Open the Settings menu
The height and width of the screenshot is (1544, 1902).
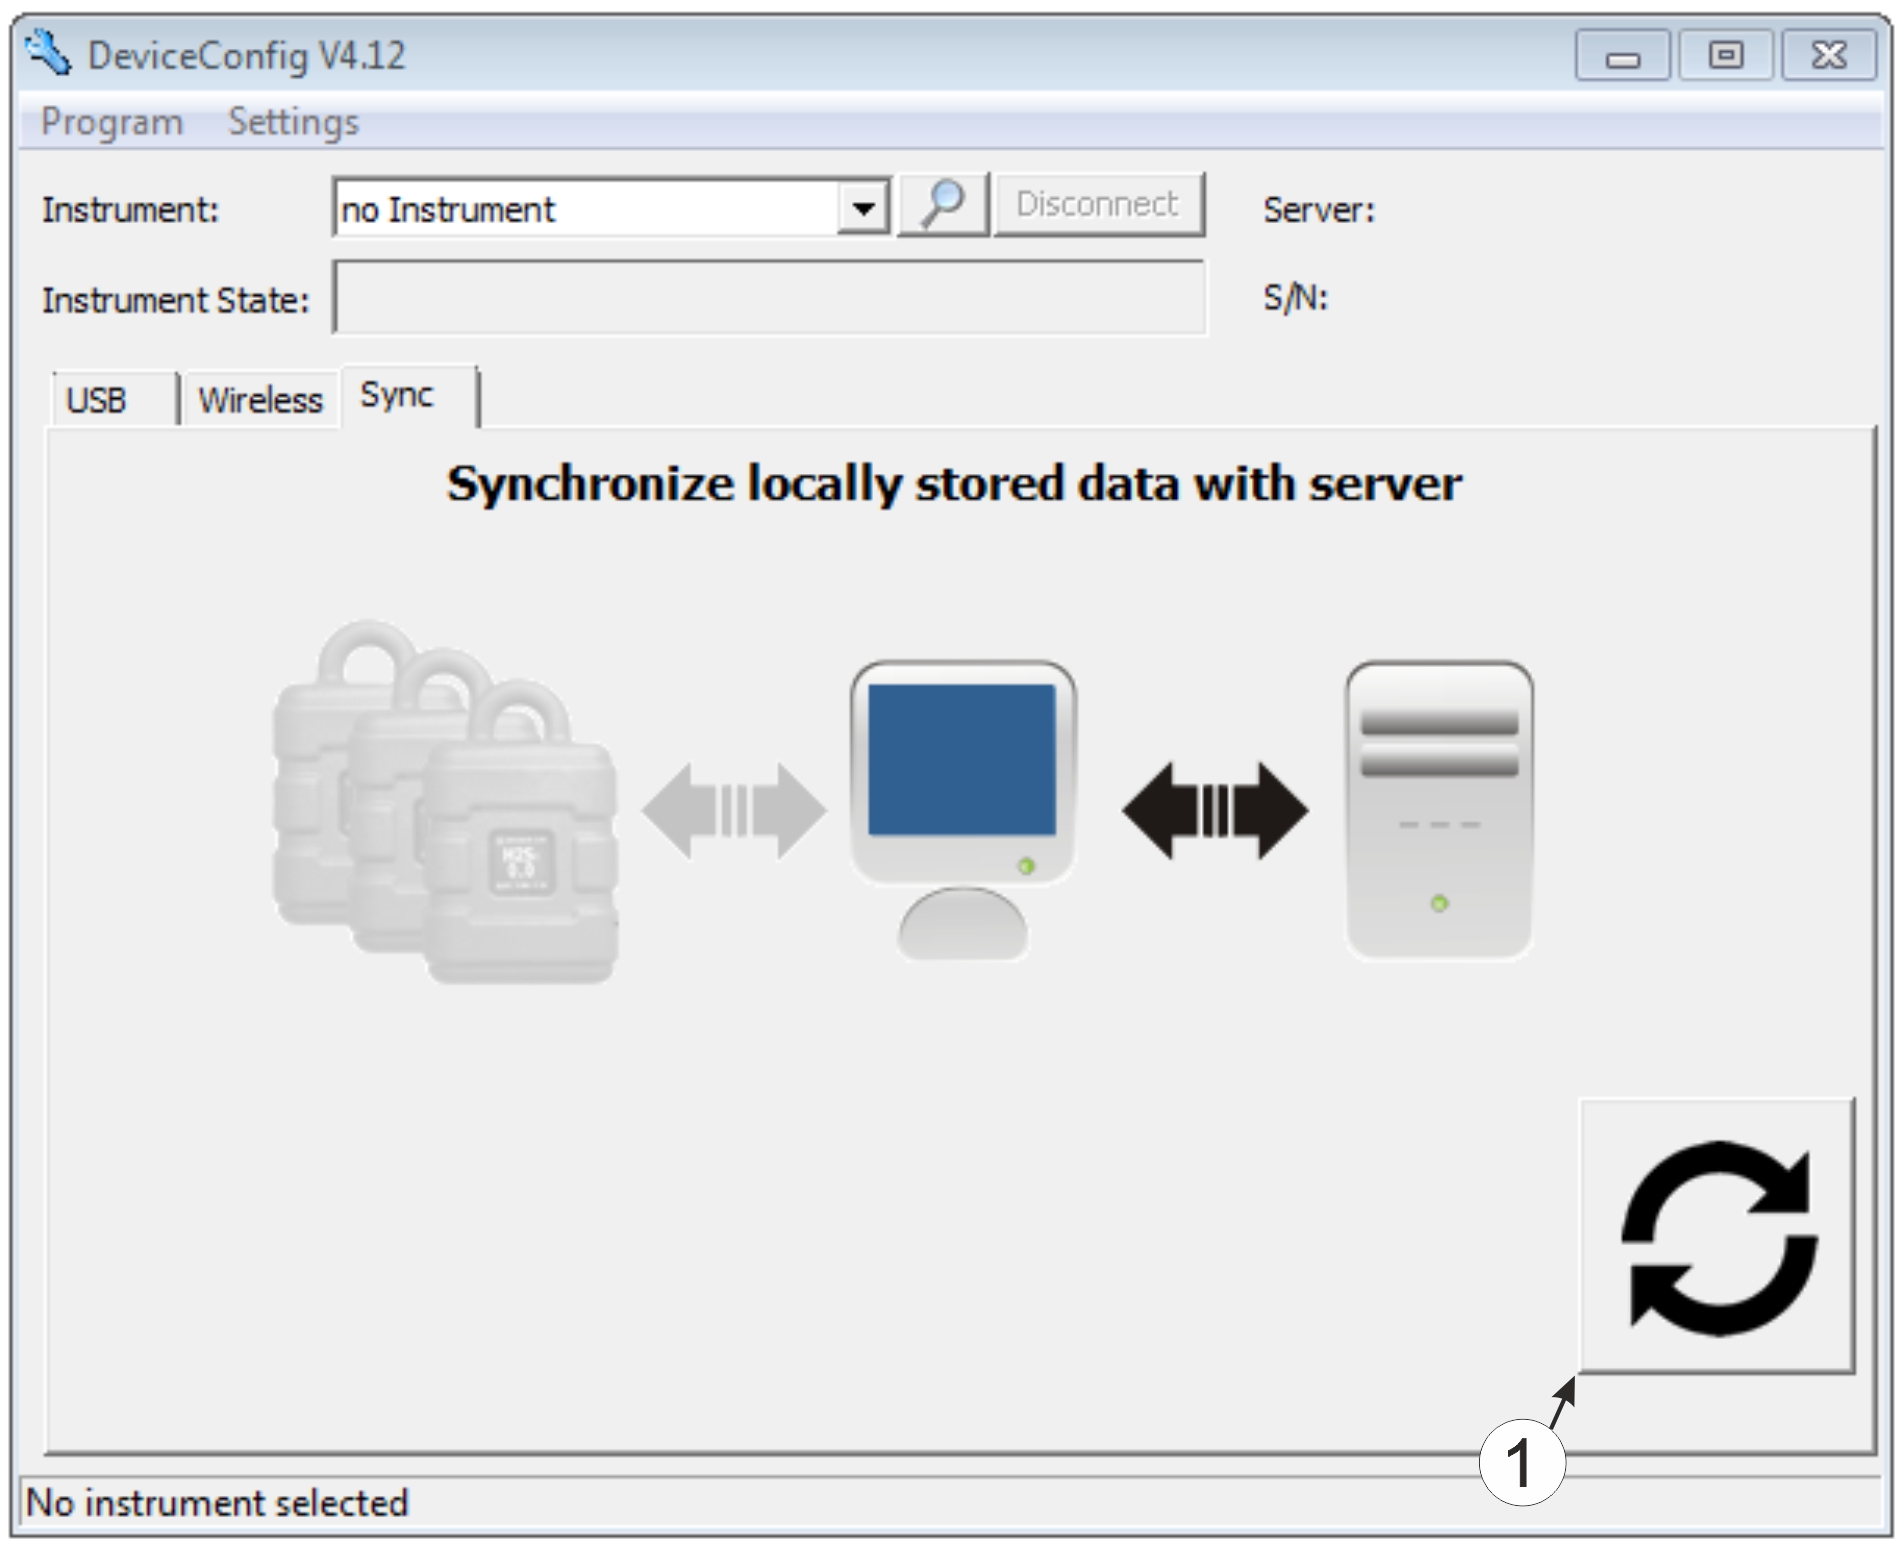click(293, 122)
